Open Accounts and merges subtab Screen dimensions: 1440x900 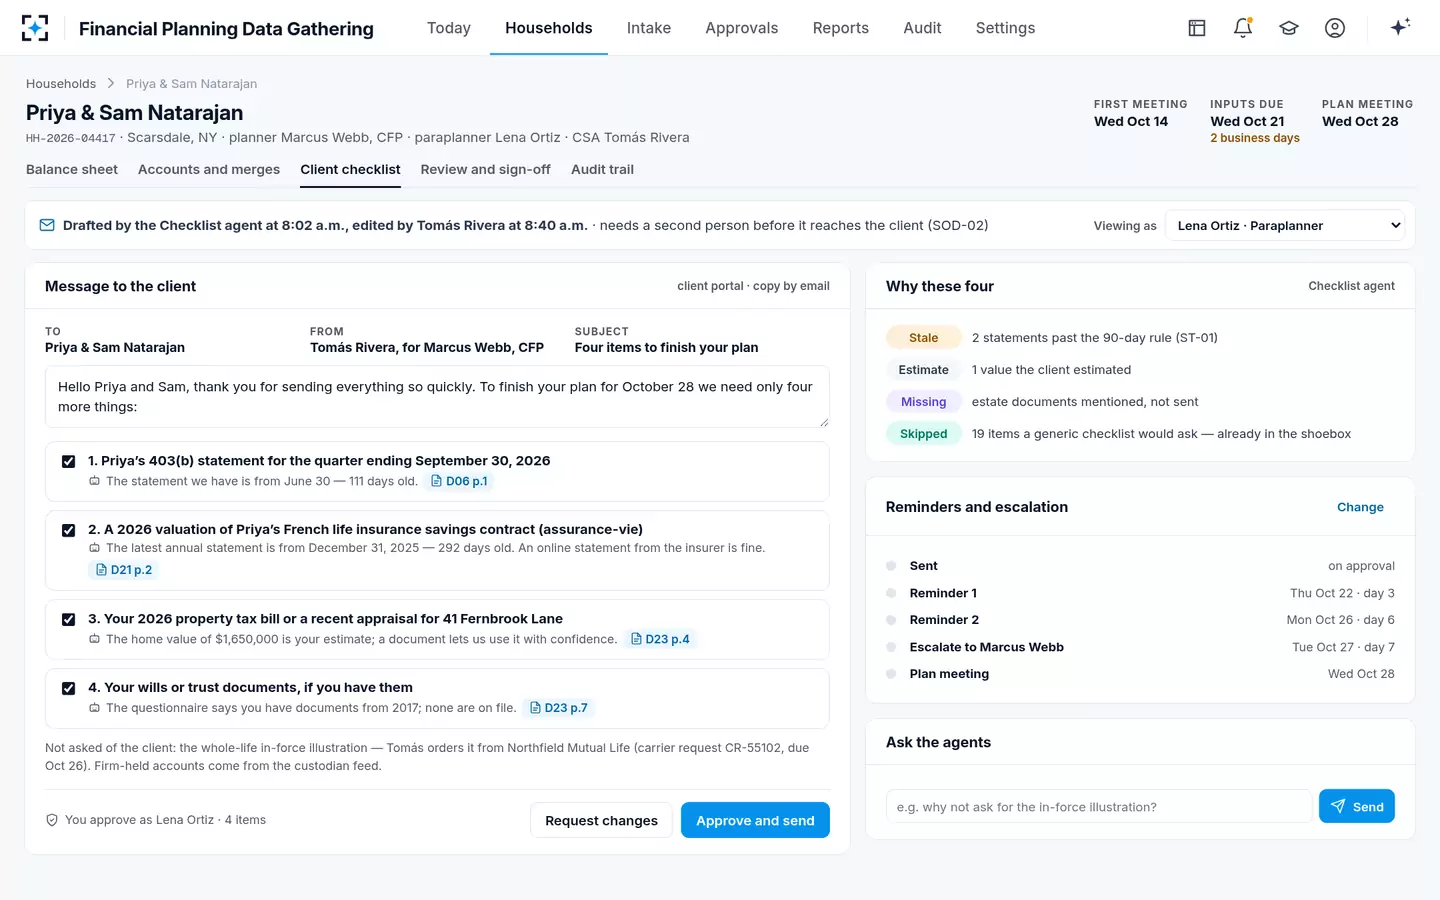click(x=209, y=170)
